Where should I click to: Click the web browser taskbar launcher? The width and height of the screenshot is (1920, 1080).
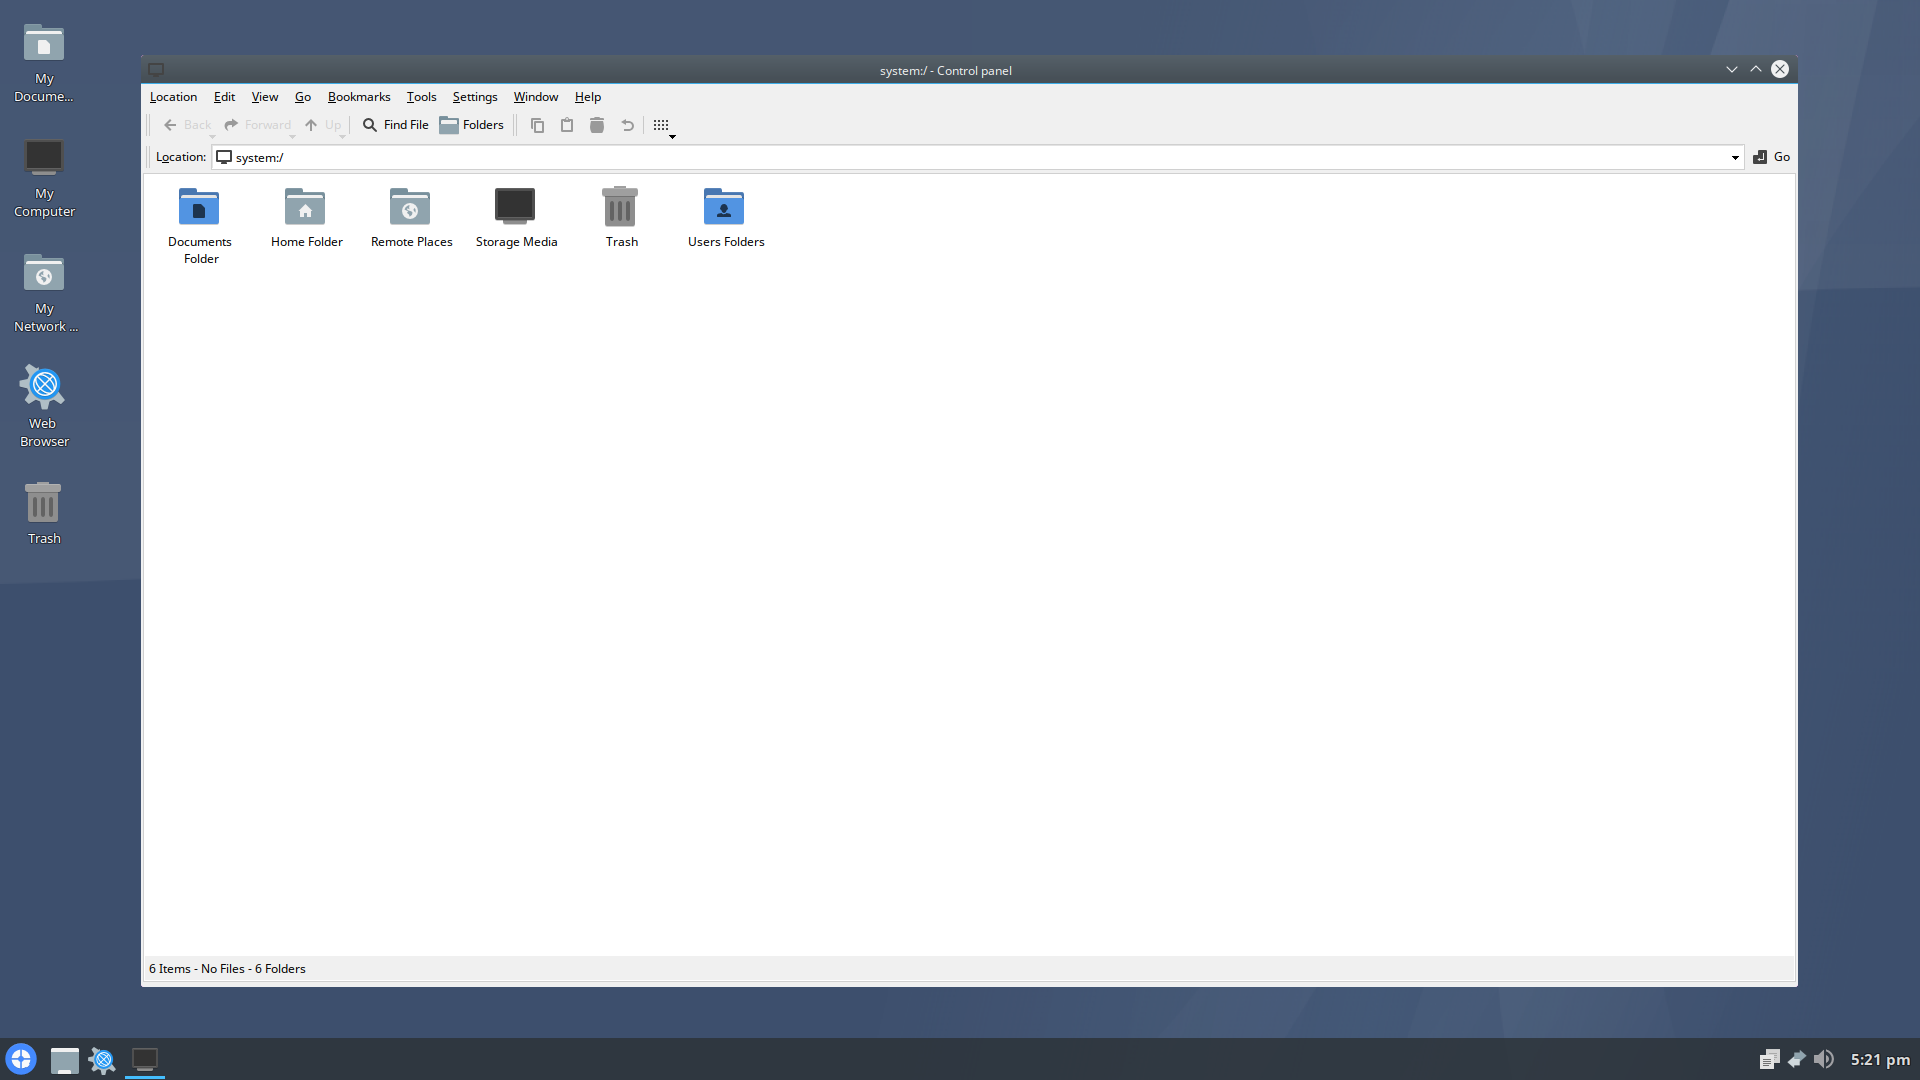pyautogui.click(x=102, y=1060)
